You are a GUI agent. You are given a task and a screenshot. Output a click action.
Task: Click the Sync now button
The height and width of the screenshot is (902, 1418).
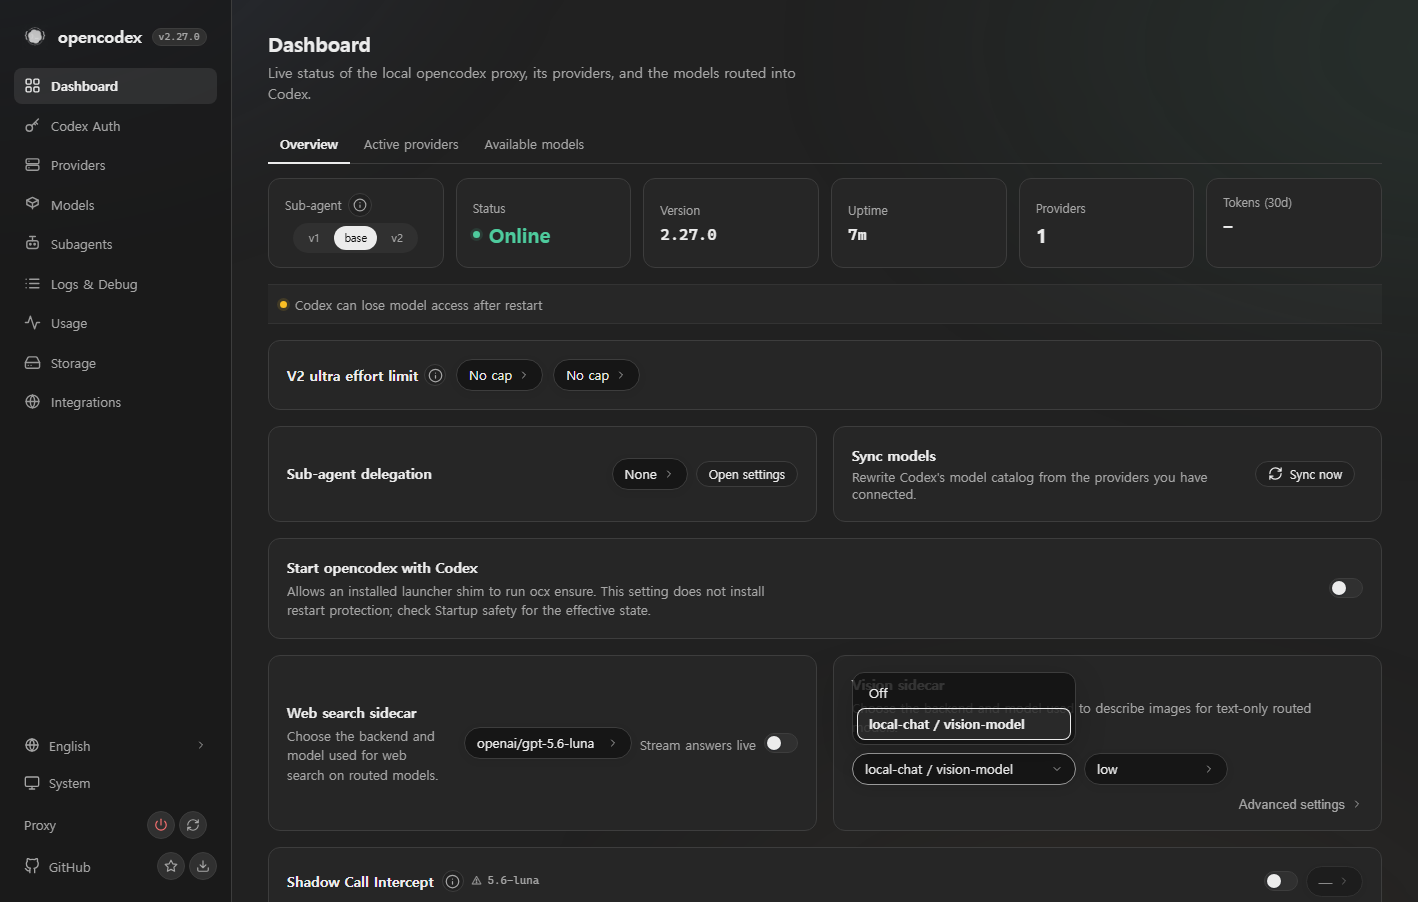[1305, 474]
